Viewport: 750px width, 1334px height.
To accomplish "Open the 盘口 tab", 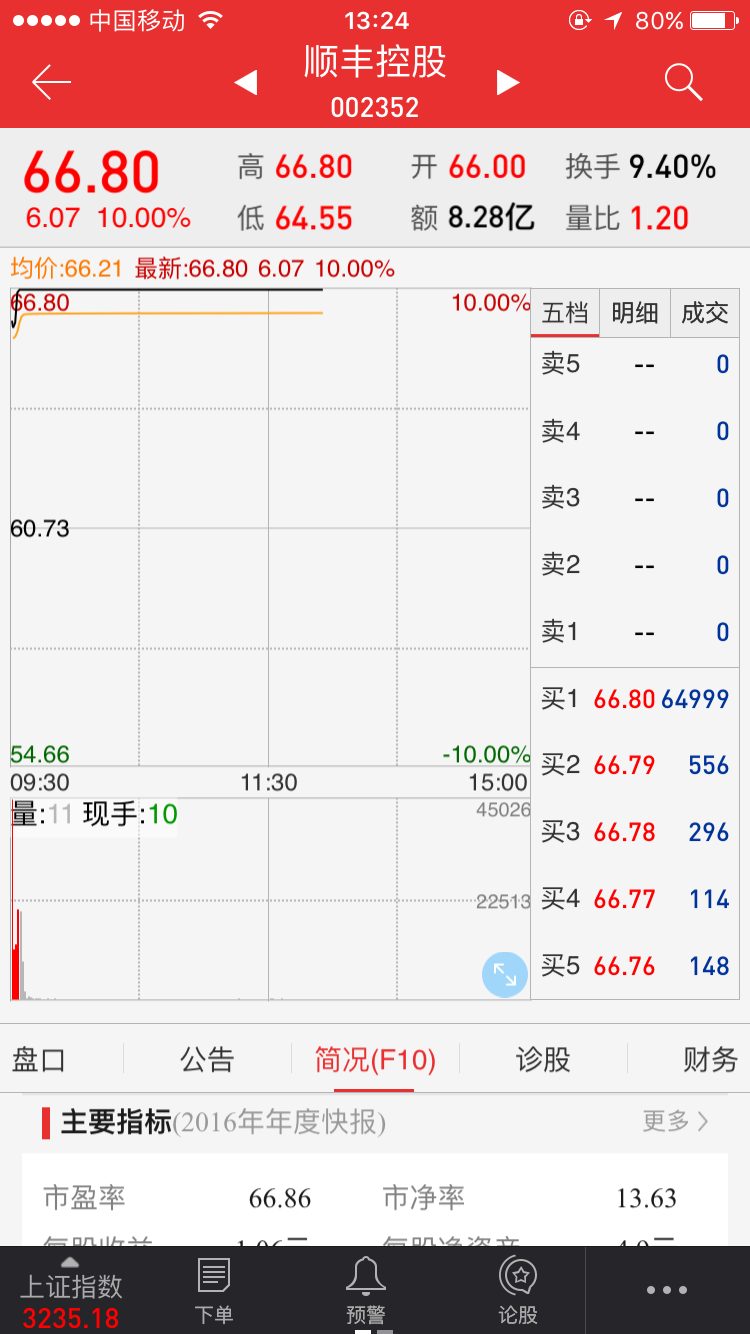I will 39,1059.
